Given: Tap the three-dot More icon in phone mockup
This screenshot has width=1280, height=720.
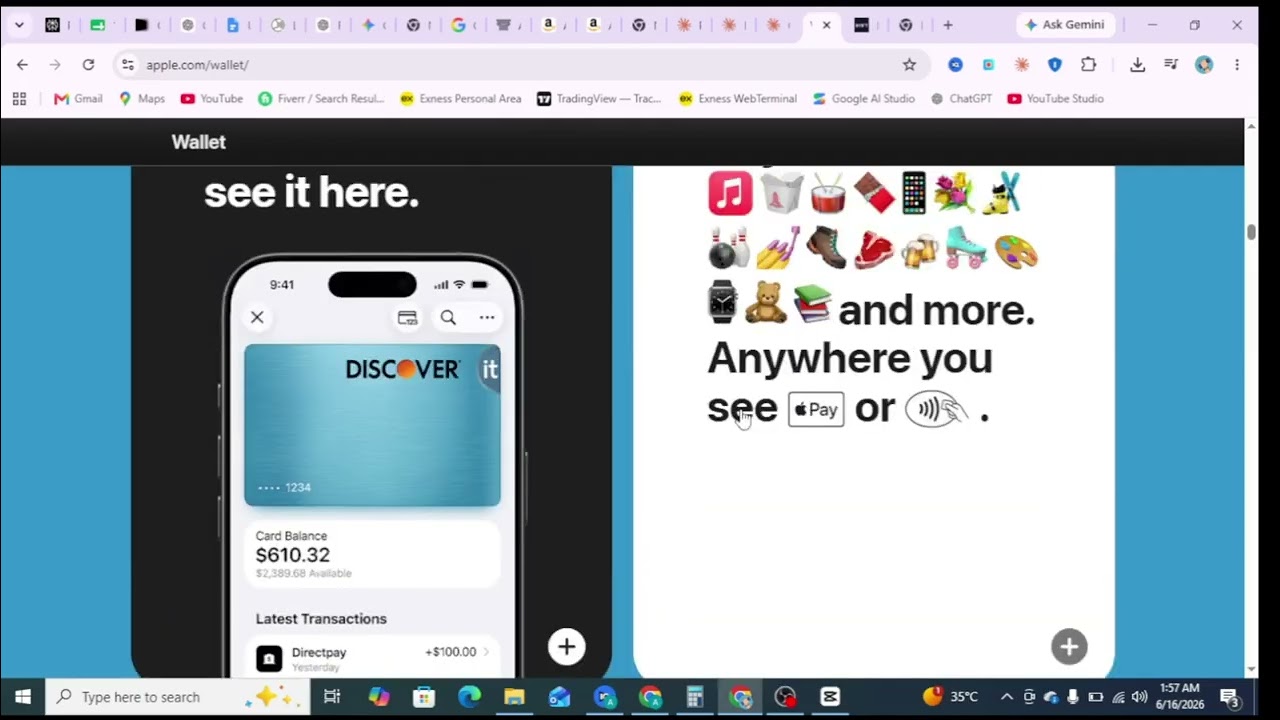Looking at the screenshot, I should pos(487,317).
